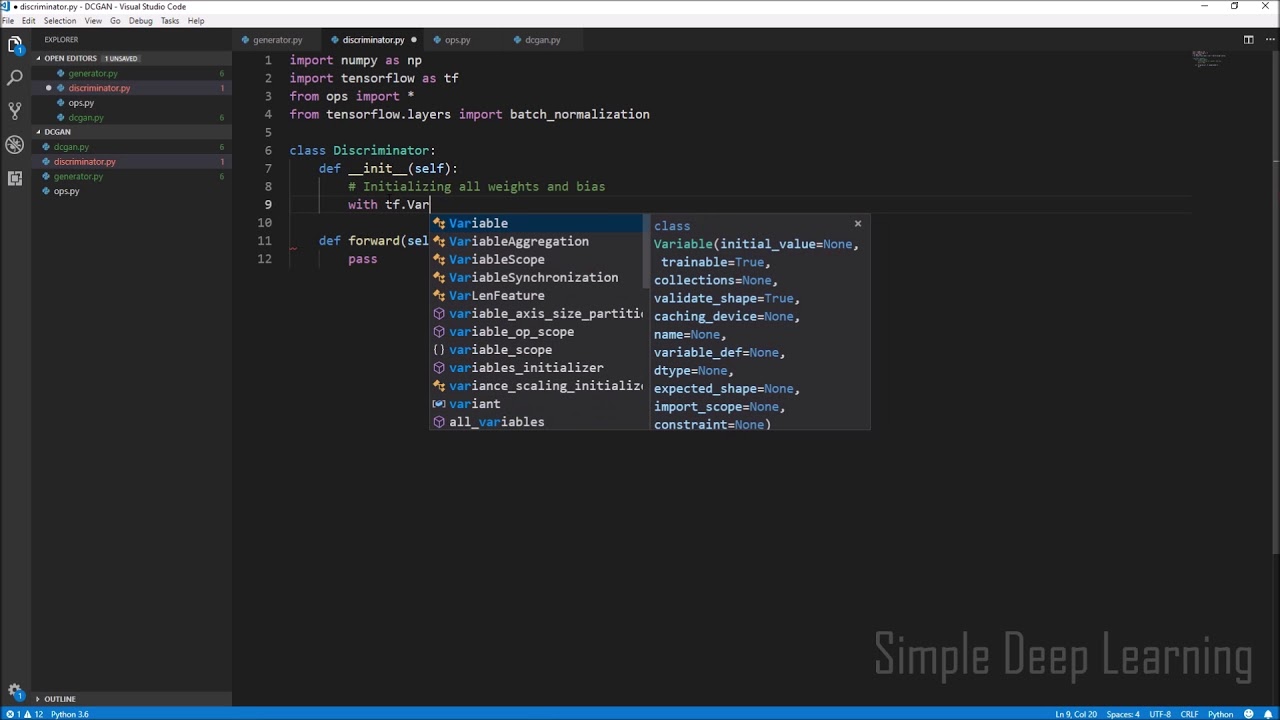Viewport: 1280px width, 720px height.
Task: Select the discriminator.py editor tab
Action: point(372,40)
